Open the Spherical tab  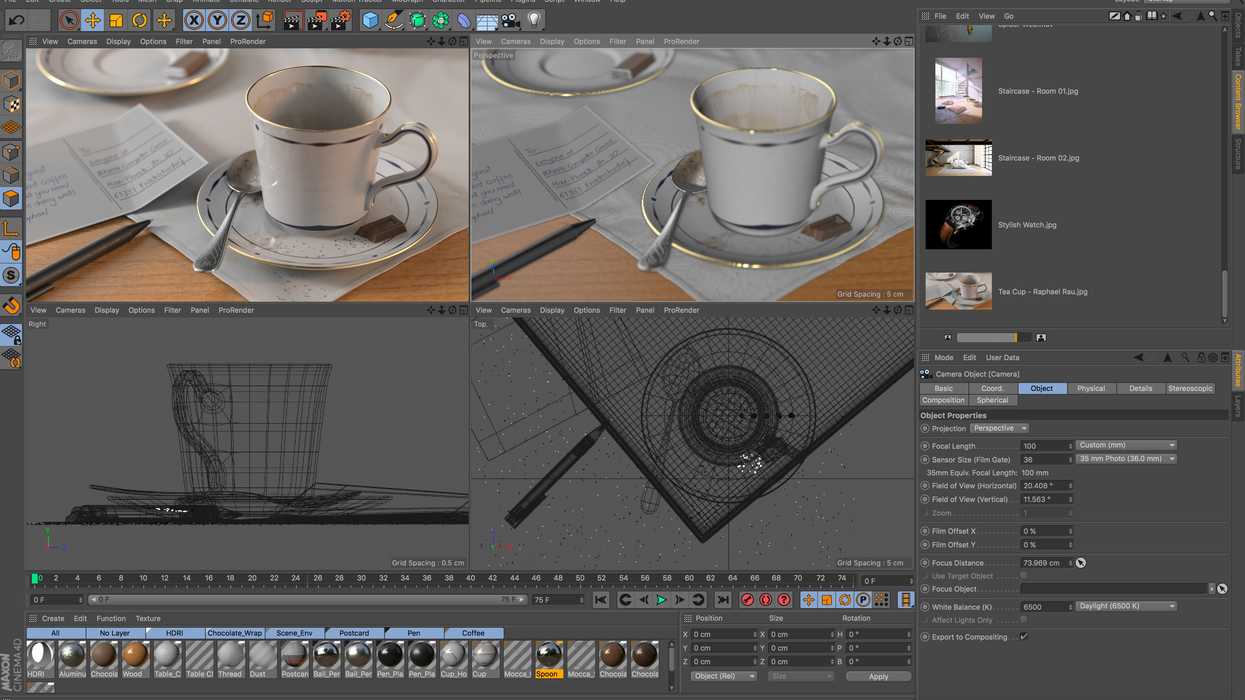coord(992,400)
